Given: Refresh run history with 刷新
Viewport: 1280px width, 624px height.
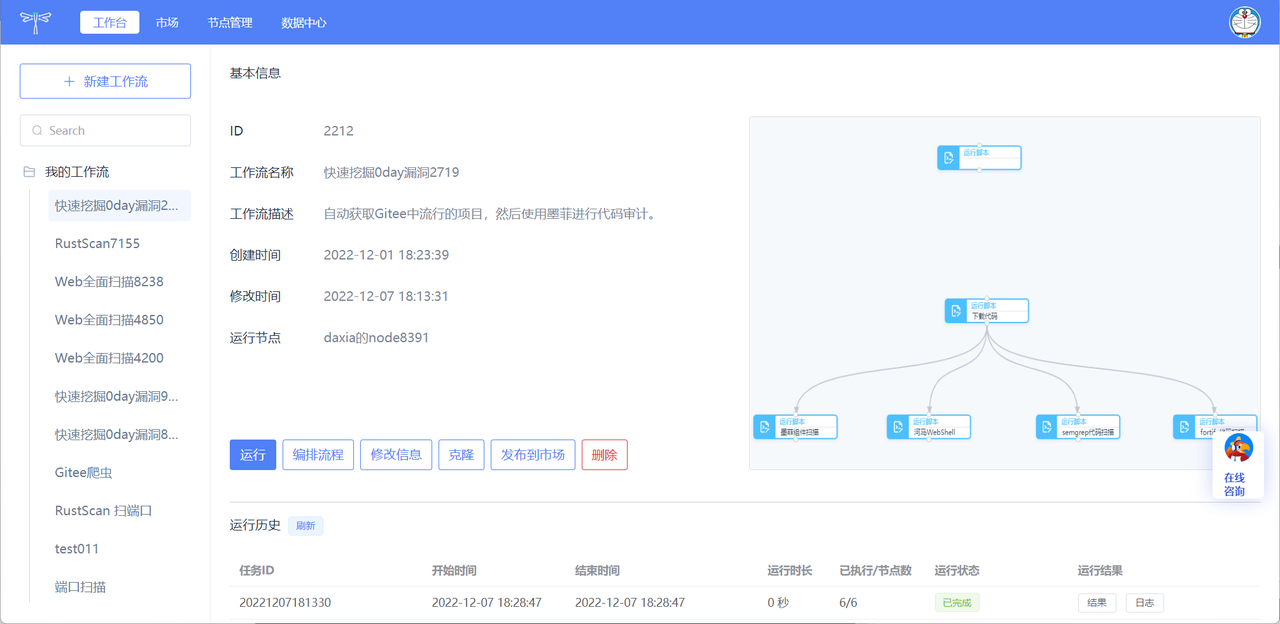Looking at the screenshot, I should point(306,526).
